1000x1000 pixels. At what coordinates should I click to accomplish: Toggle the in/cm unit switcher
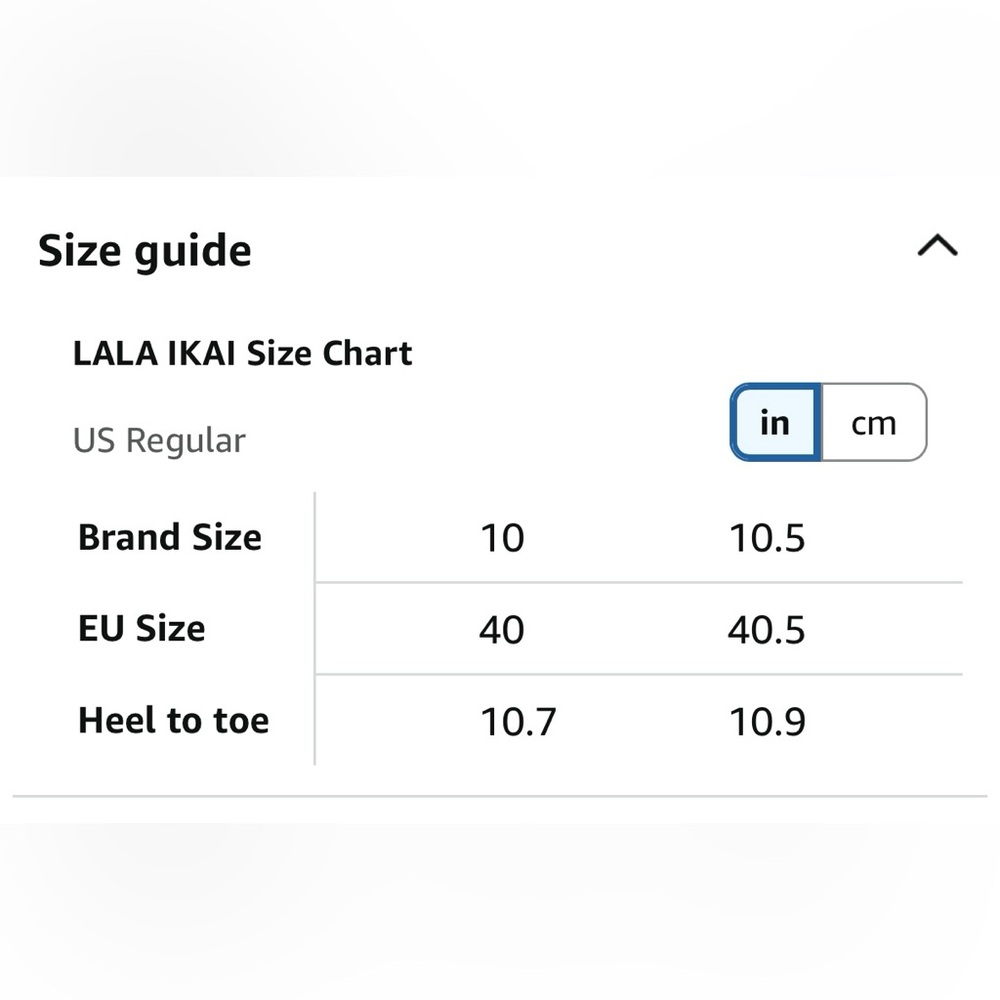(828, 423)
